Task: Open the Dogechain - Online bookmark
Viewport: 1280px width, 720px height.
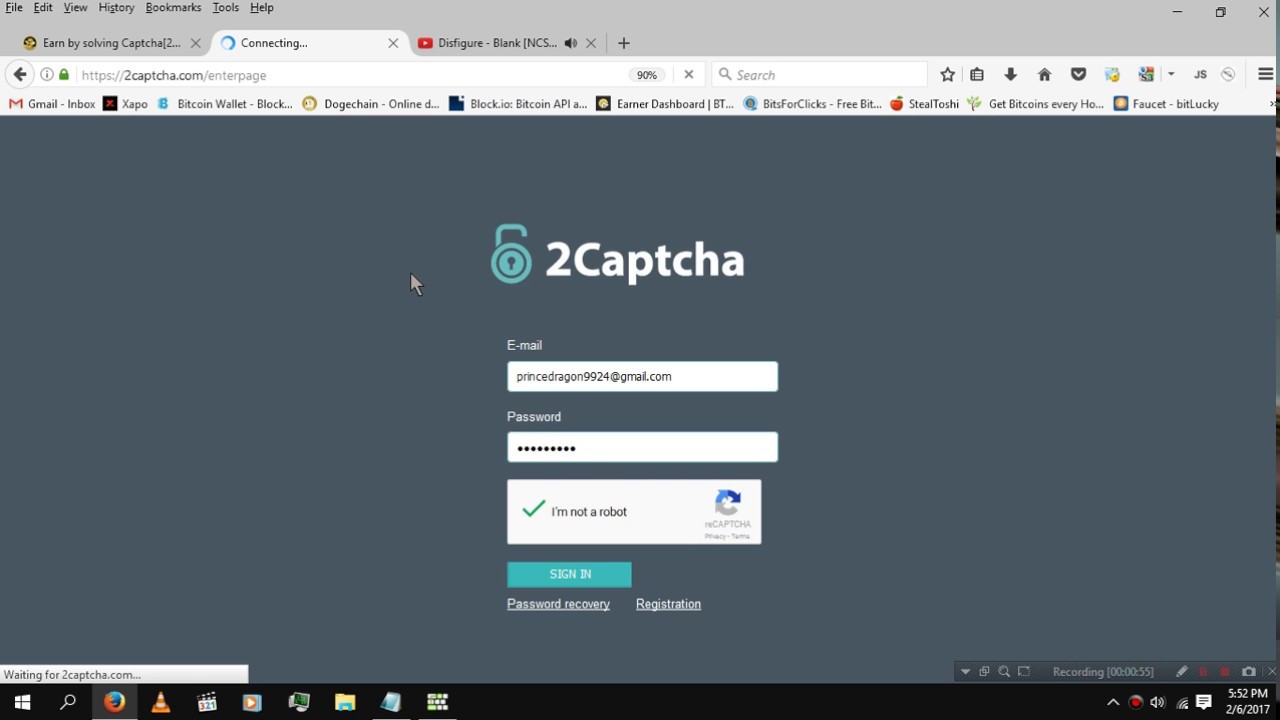Action: coord(371,104)
